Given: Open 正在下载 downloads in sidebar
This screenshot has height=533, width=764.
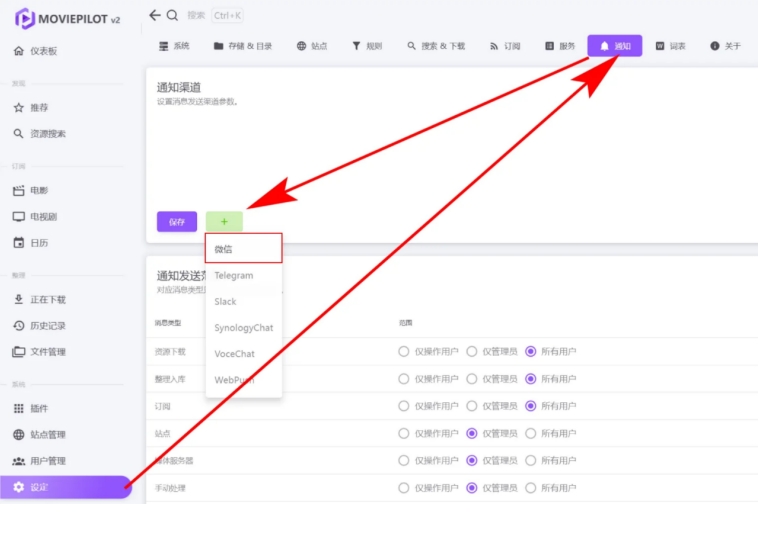Looking at the screenshot, I should 39,299.
